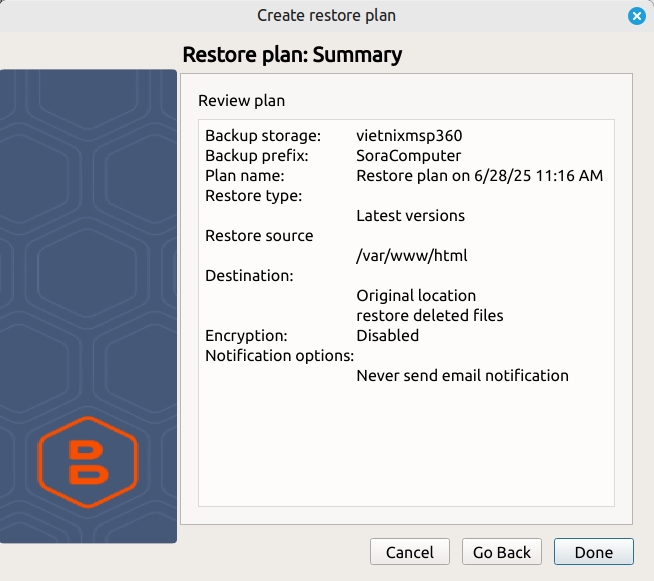Image resolution: width=654 pixels, height=581 pixels.
Task: Click the 'Restore source' label
Action: [259, 236]
